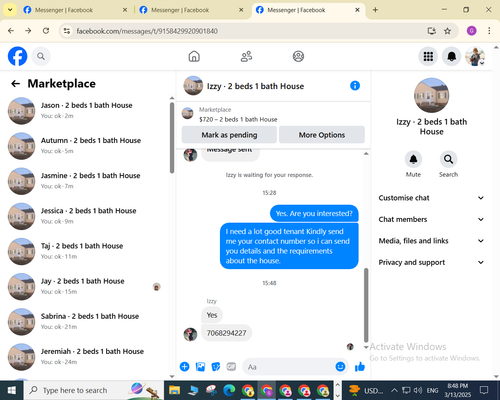Image resolution: width=500 pixels, height=400 pixels.
Task: Click the browser address bar URL
Action: pyautogui.click(x=147, y=31)
